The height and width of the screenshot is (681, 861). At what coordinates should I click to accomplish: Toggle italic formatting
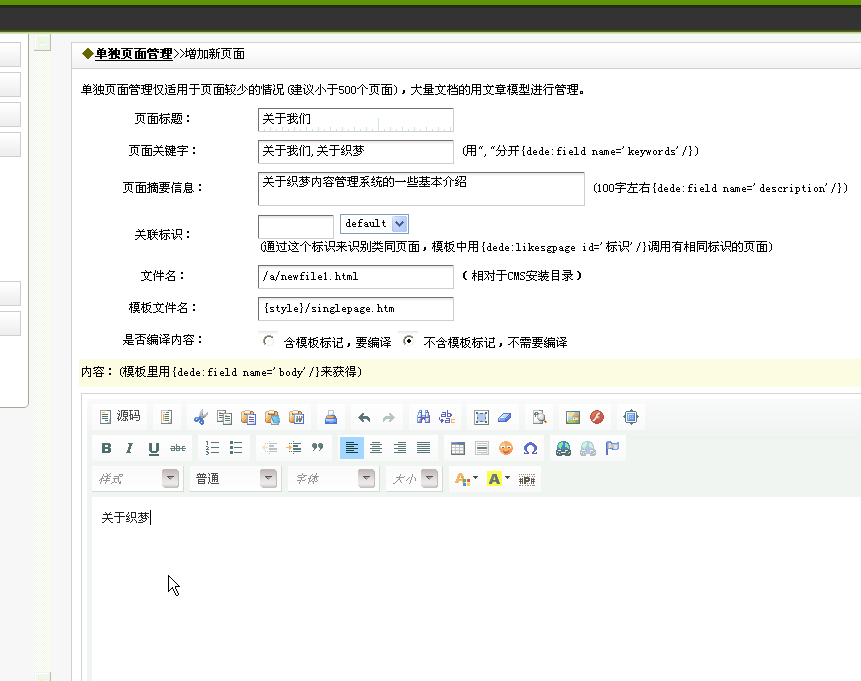[130, 448]
